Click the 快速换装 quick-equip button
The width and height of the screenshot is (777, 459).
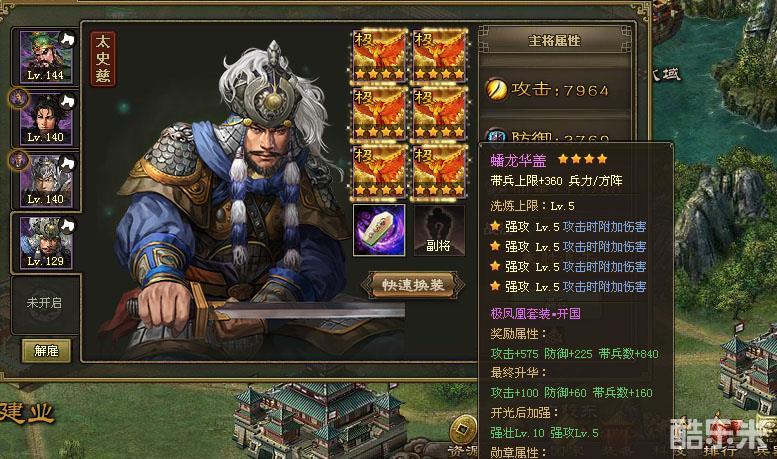[413, 285]
